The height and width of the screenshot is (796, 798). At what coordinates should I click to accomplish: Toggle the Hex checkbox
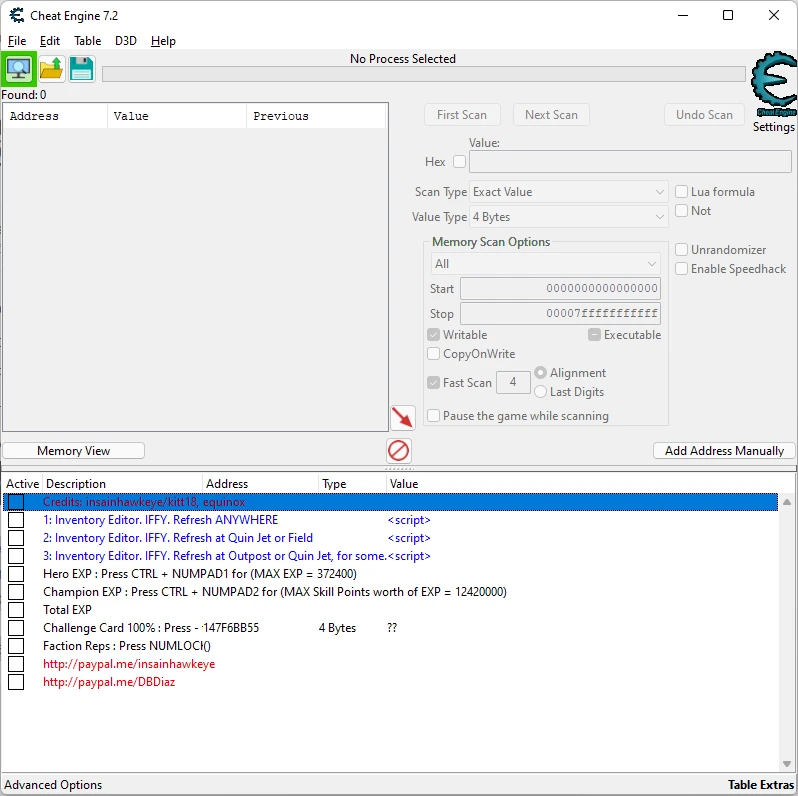[x=459, y=162]
